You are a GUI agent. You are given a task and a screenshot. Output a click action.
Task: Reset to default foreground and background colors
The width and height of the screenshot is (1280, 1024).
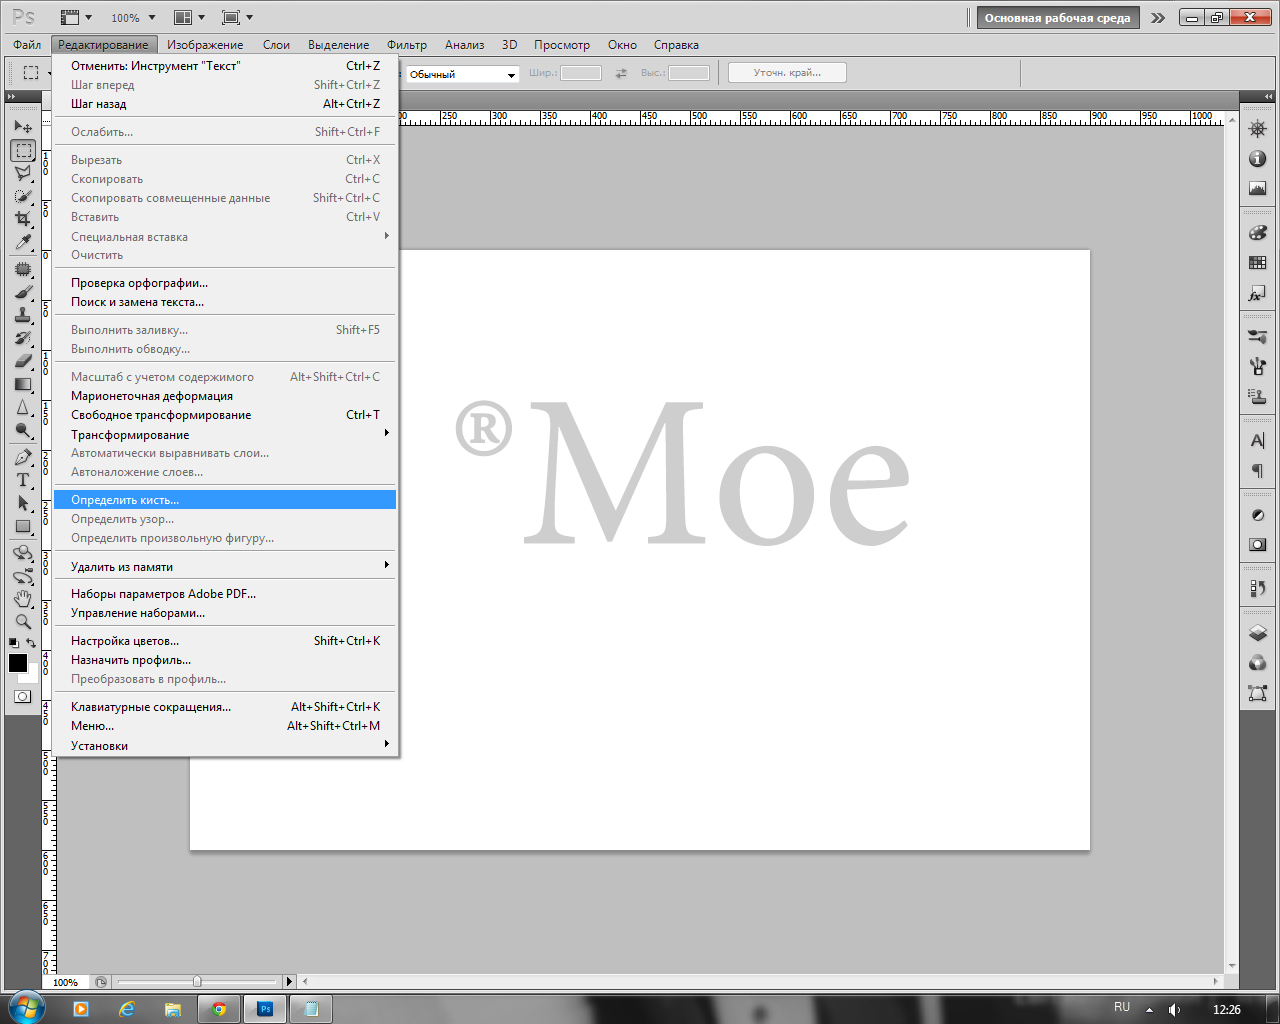(13, 643)
